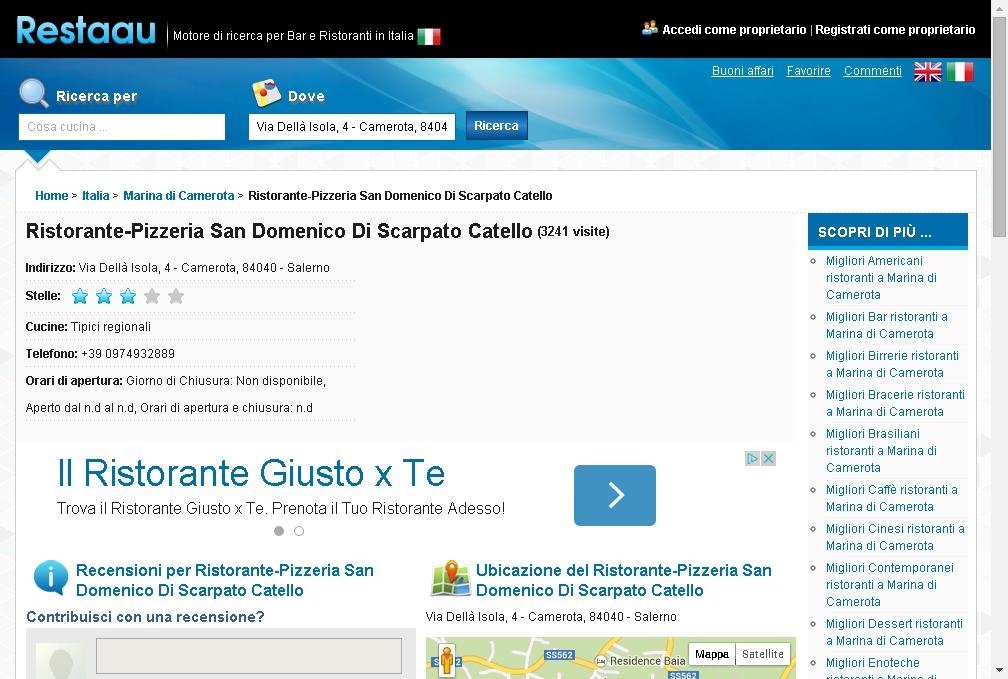Rate five stars in Stelle
Screen dimensions: 1008x679
coord(176,296)
